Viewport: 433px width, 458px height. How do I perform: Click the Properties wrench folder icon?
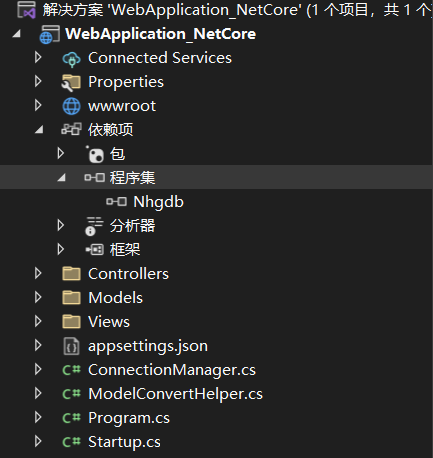(x=71, y=83)
